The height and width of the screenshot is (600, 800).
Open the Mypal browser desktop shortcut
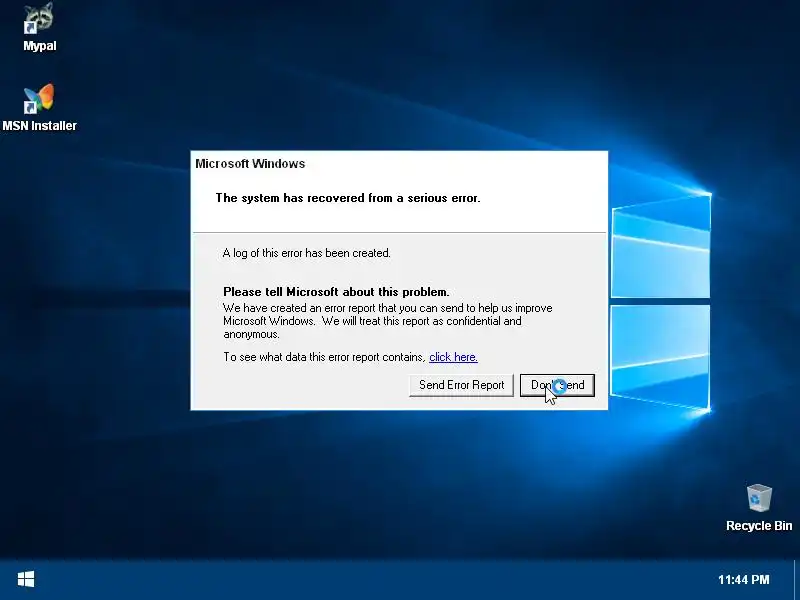click(39, 27)
